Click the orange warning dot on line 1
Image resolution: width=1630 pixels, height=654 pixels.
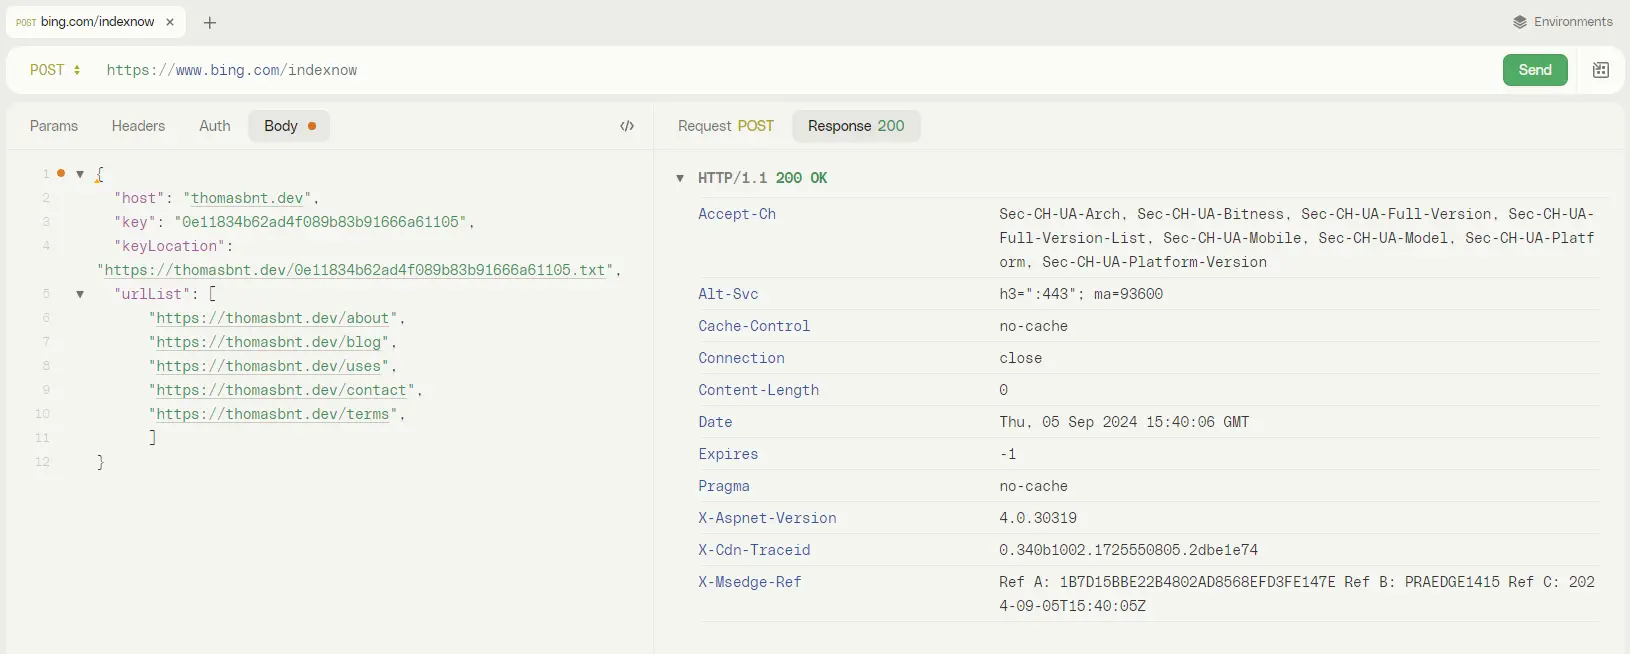tap(61, 173)
